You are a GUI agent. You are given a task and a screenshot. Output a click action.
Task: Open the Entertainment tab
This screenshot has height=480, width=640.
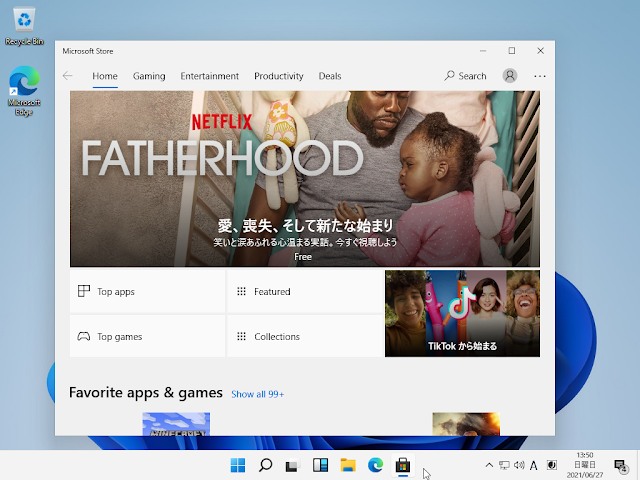[x=209, y=76]
